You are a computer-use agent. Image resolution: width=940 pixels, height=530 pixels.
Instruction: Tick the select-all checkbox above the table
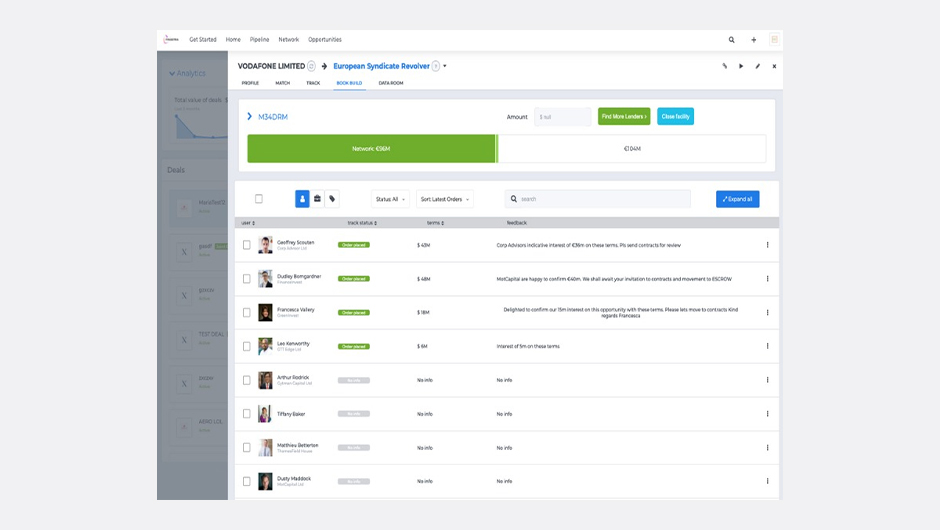259,198
